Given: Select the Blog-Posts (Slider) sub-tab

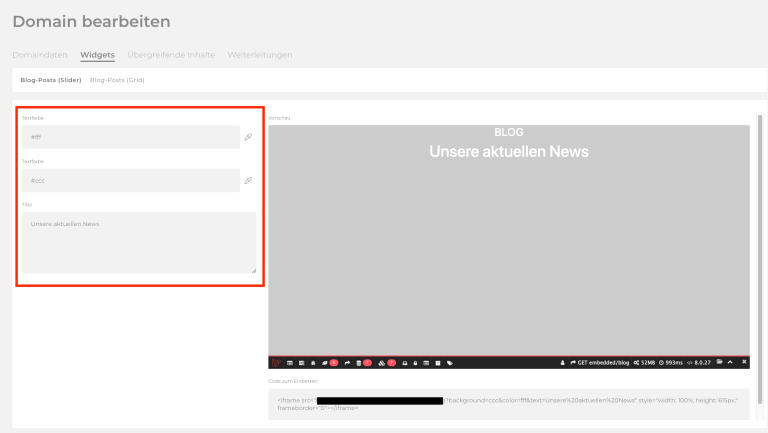Looking at the screenshot, I should 51,80.
